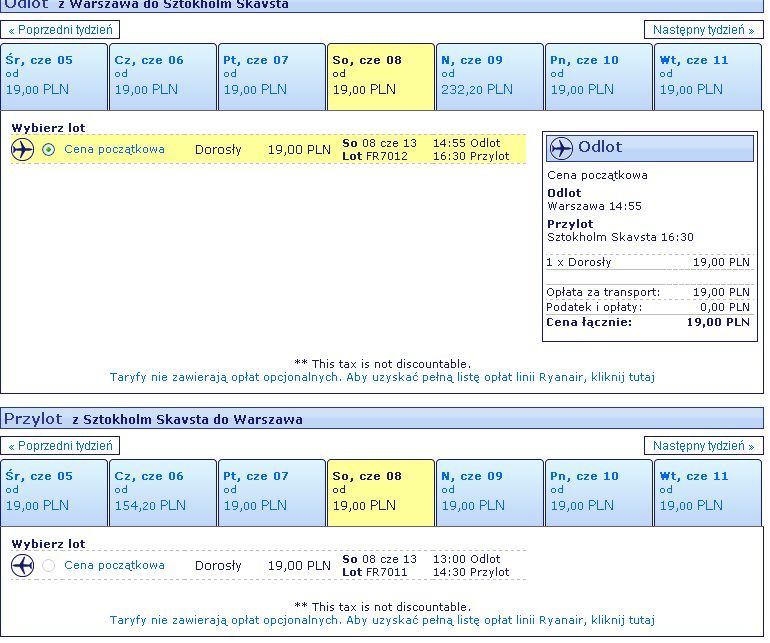Image resolution: width=770 pixels, height=643 pixels.
Task: Click the airplane icon beside flight FR7012
Action: coord(23,149)
